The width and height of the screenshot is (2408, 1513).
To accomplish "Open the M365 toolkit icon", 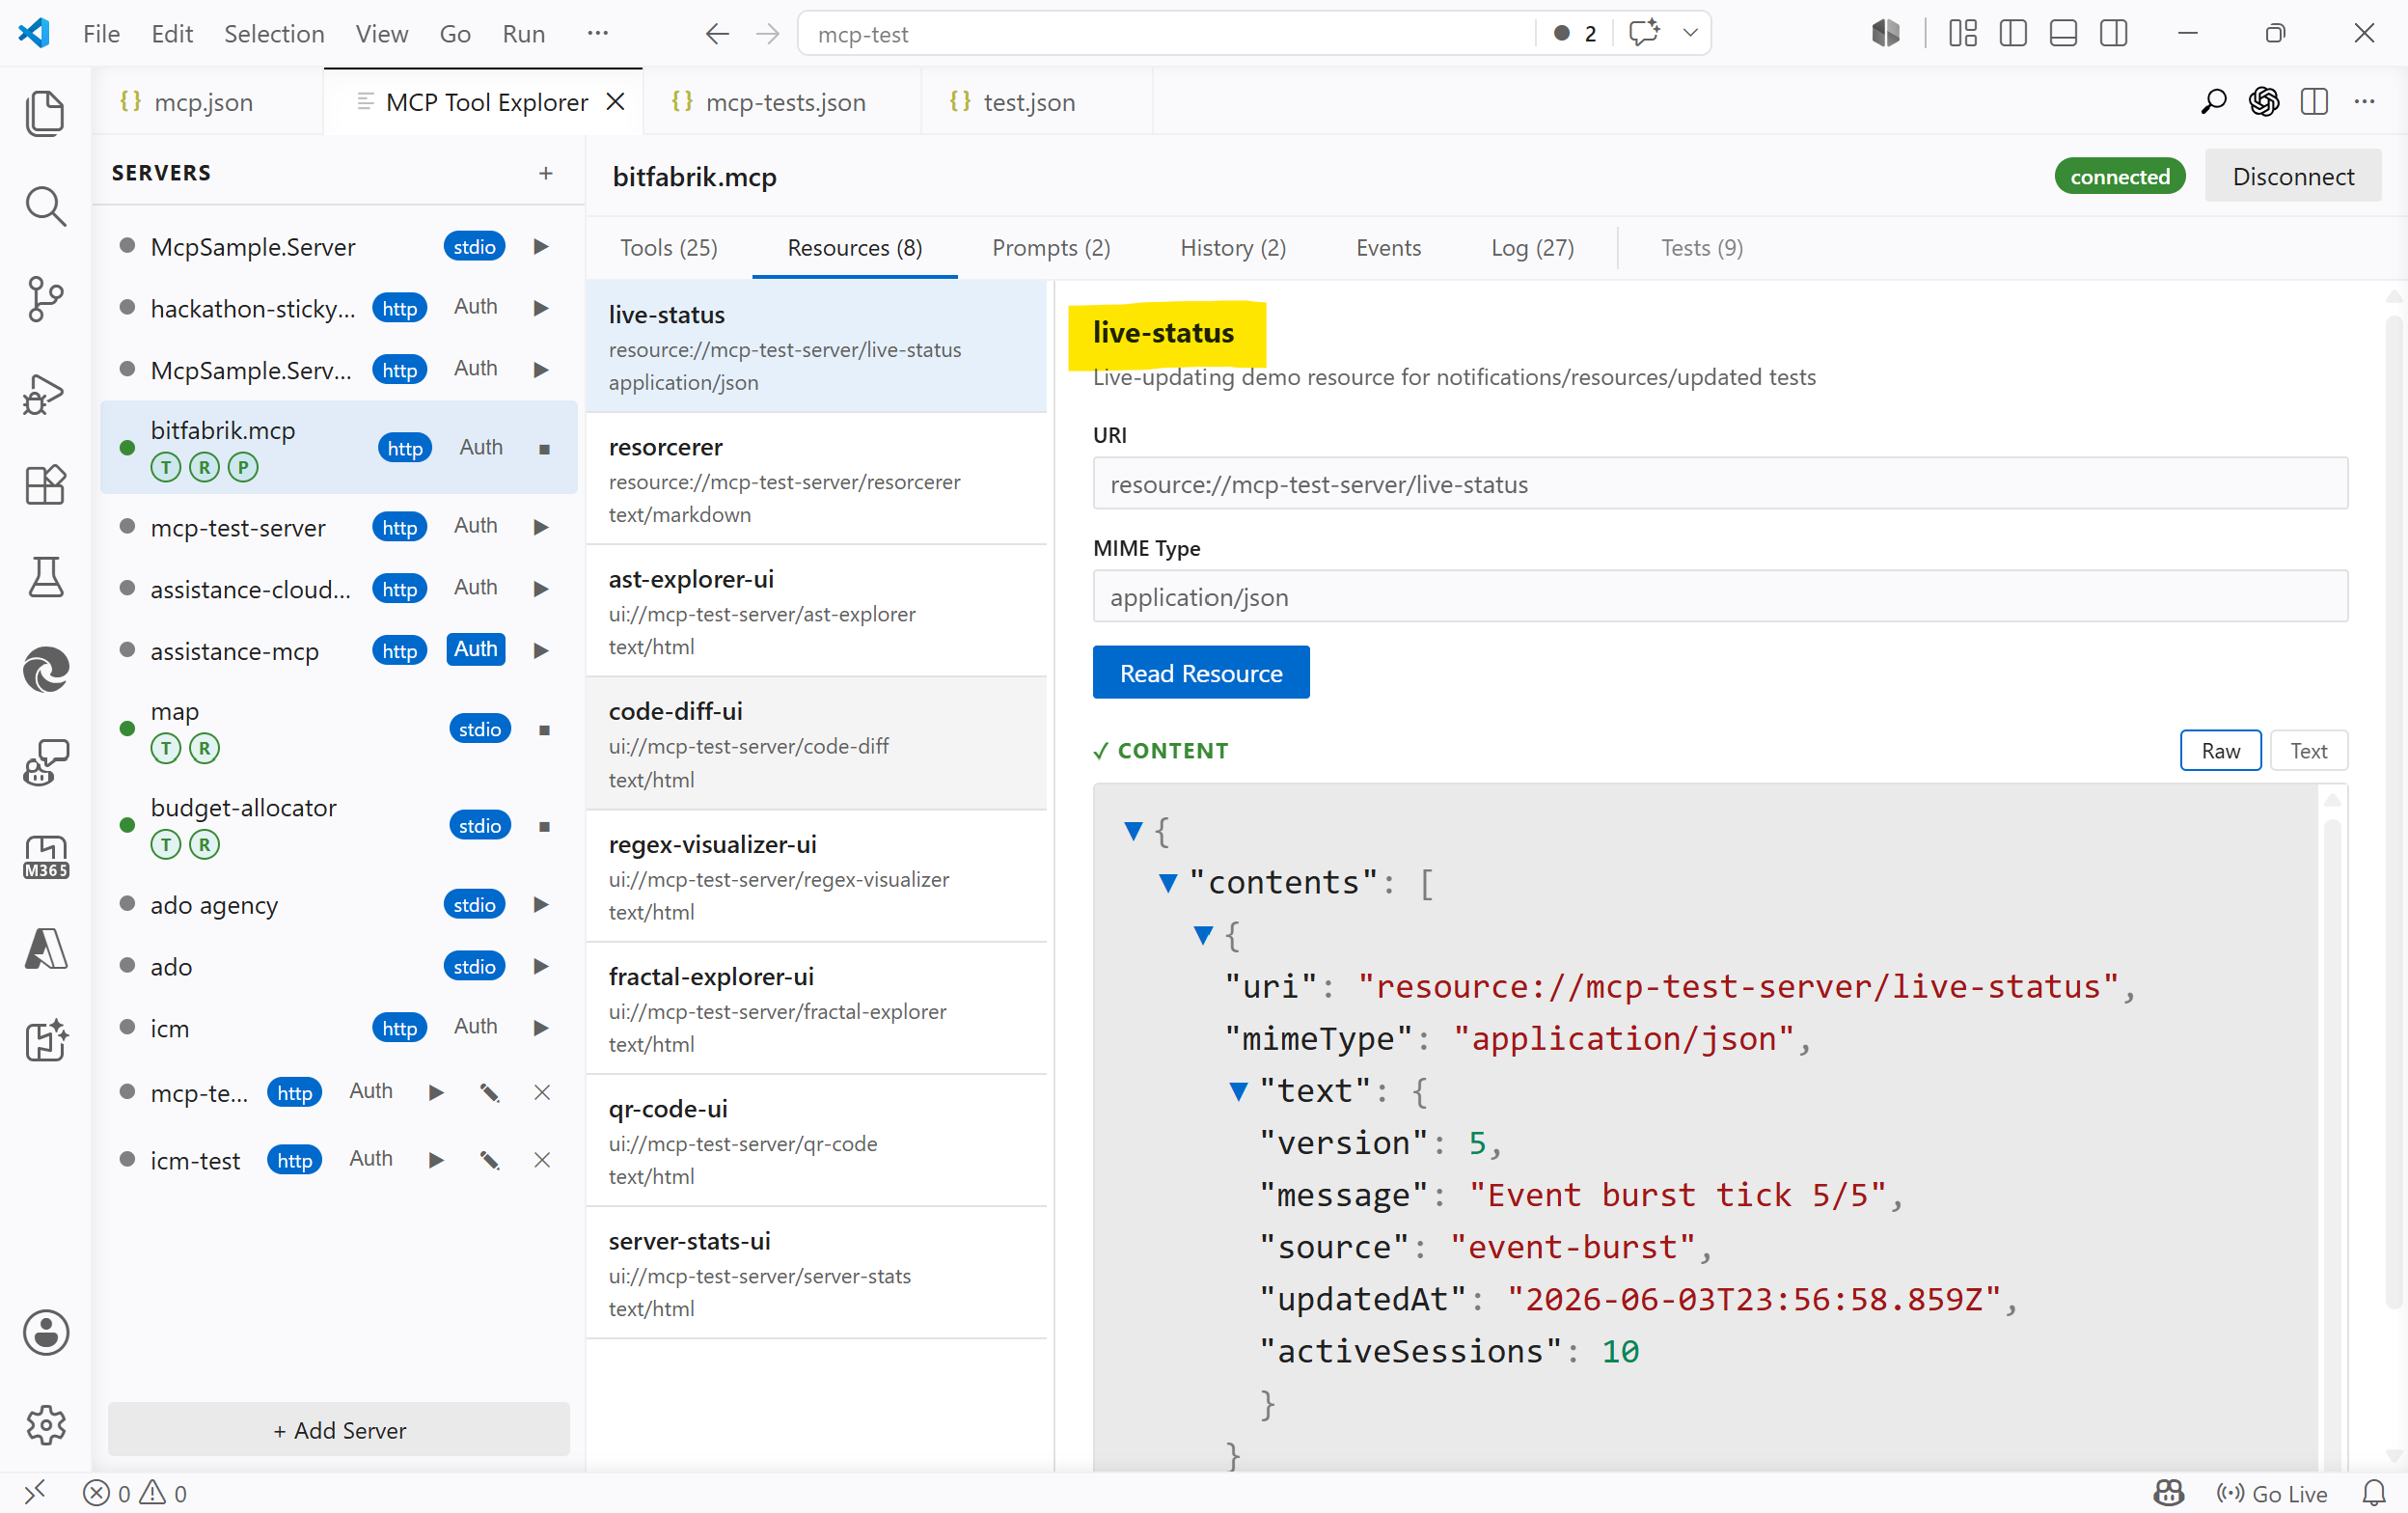I will (45, 857).
